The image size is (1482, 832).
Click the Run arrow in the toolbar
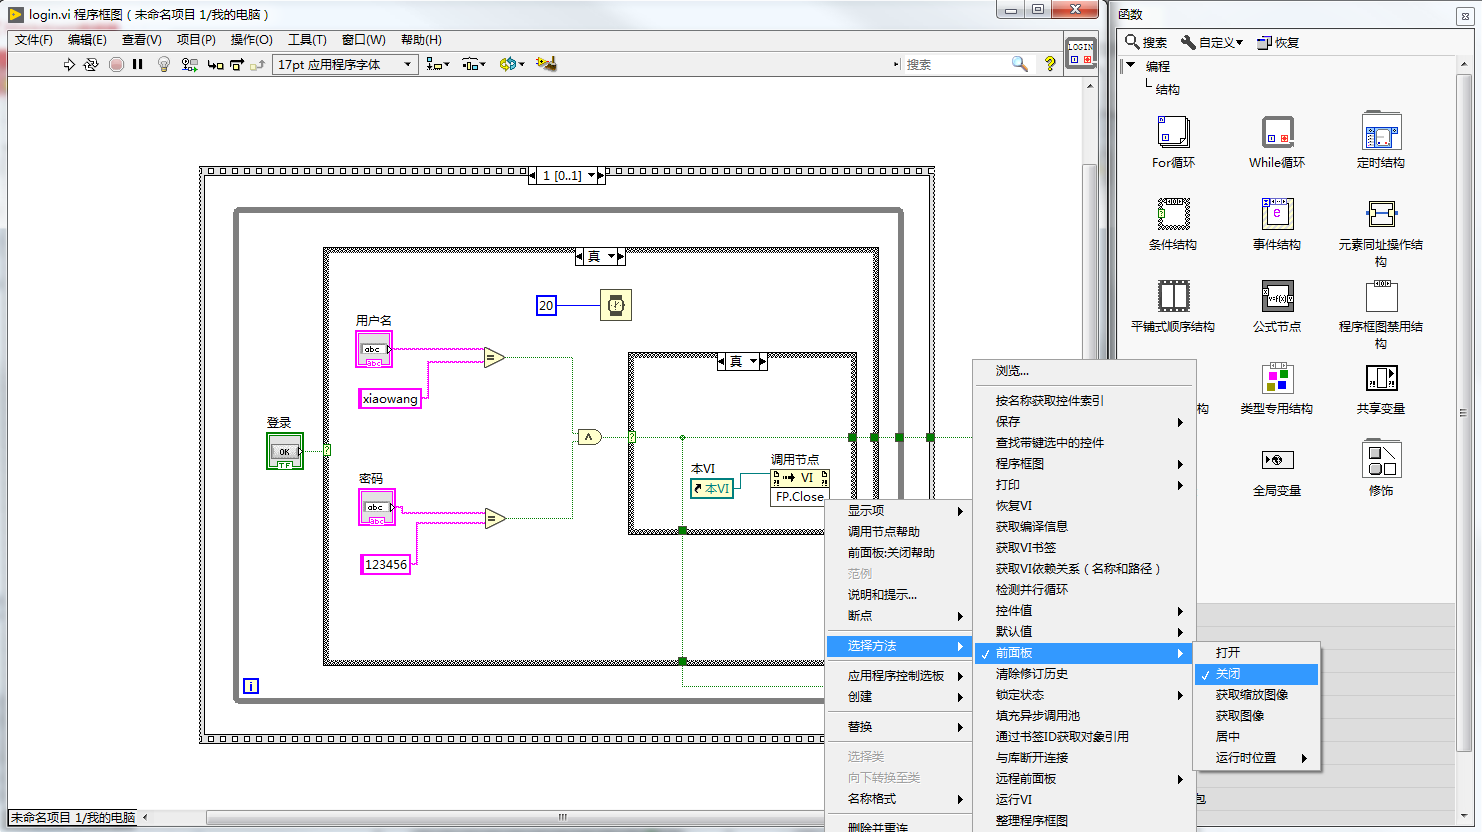[x=69, y=64]
